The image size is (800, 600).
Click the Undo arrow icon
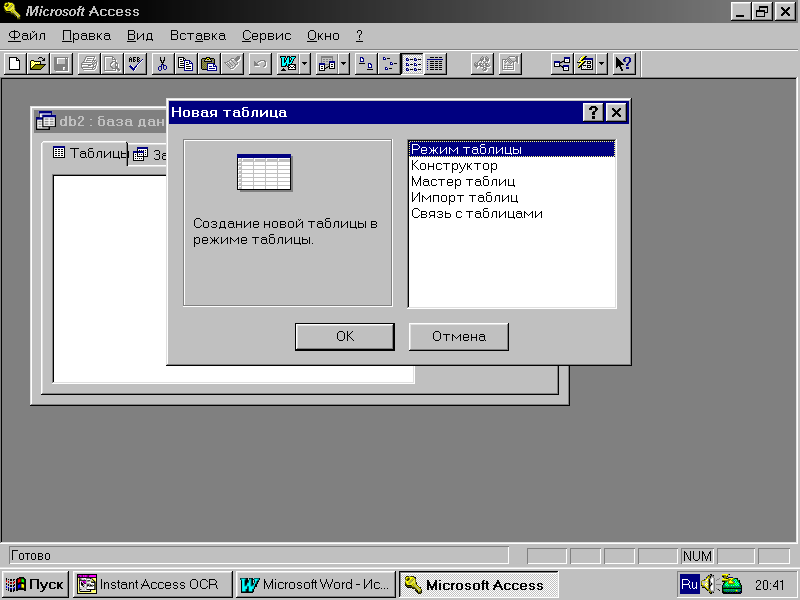click(x=260, y=64)
